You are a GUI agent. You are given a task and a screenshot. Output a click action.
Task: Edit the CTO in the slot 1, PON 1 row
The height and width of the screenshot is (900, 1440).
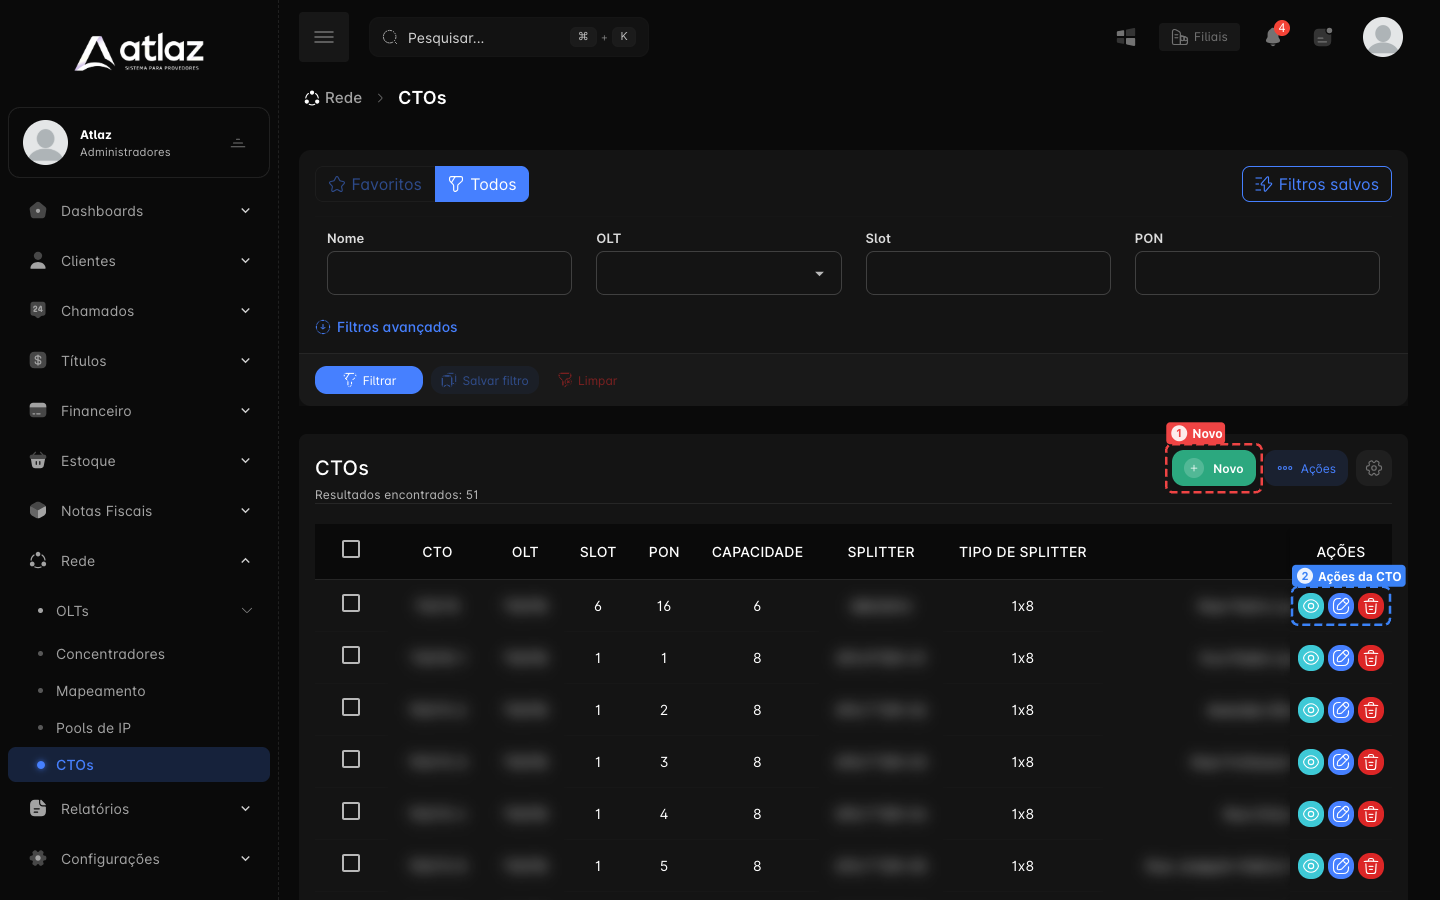[1341, 658]
